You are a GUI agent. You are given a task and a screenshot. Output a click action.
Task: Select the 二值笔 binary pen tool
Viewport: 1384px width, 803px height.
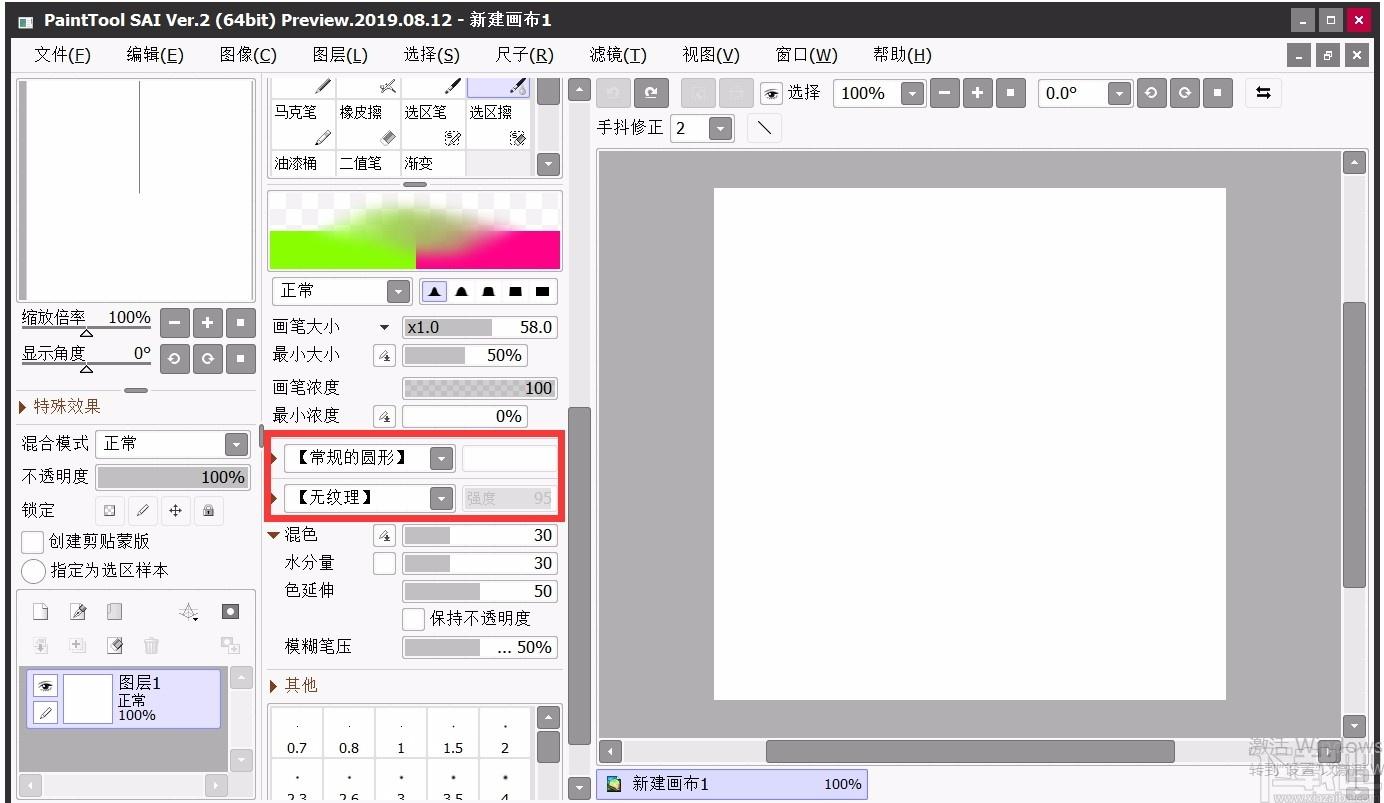[369, 163]
